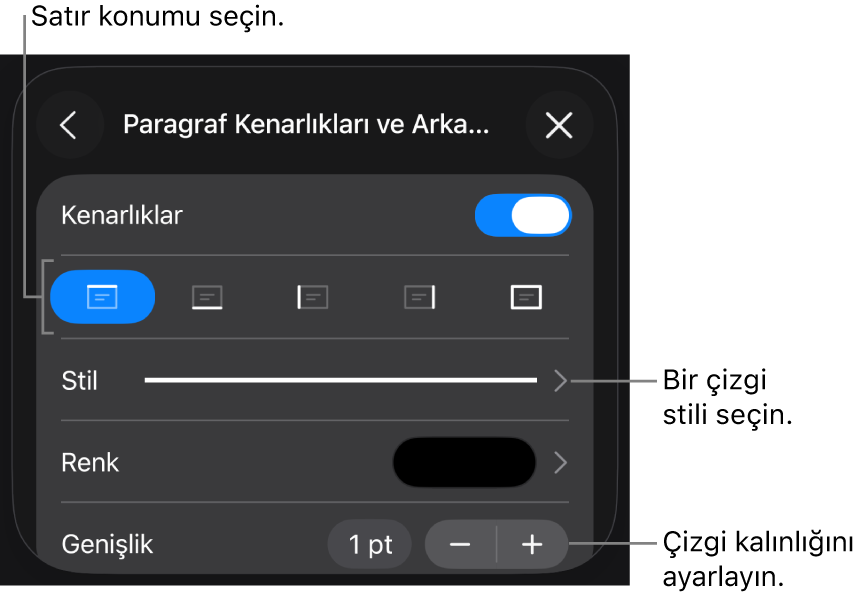
Task: Go back using the left chevron button
Action: click(x=70, y=125)
